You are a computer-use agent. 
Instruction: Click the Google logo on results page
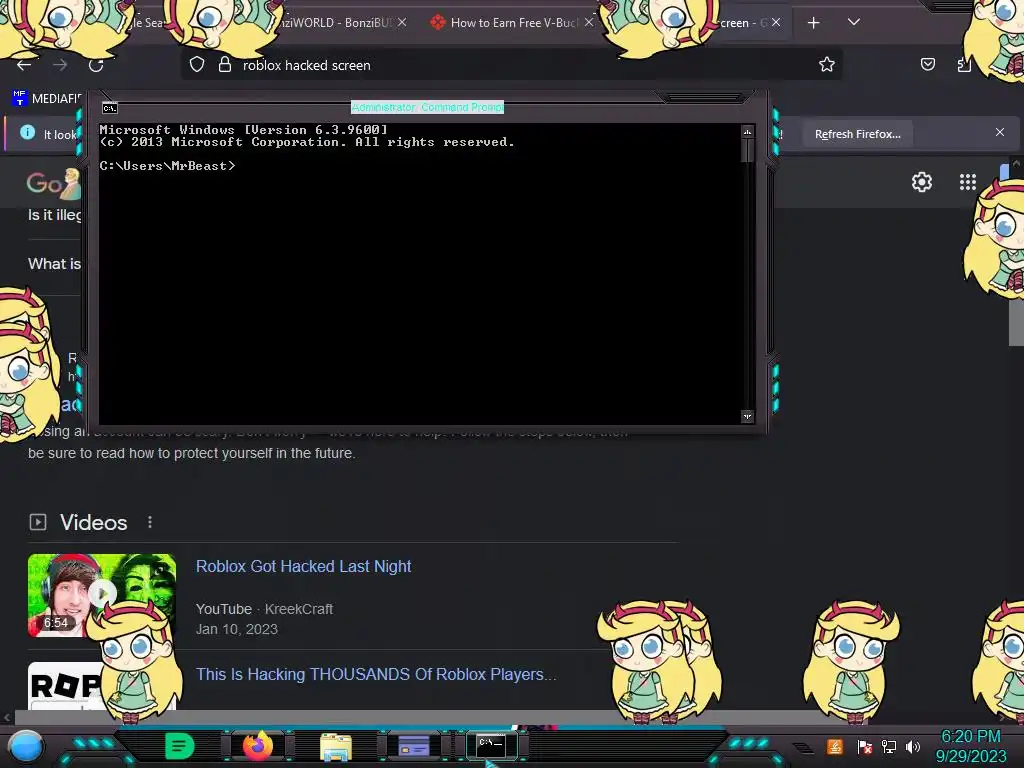tap(54, 184)
